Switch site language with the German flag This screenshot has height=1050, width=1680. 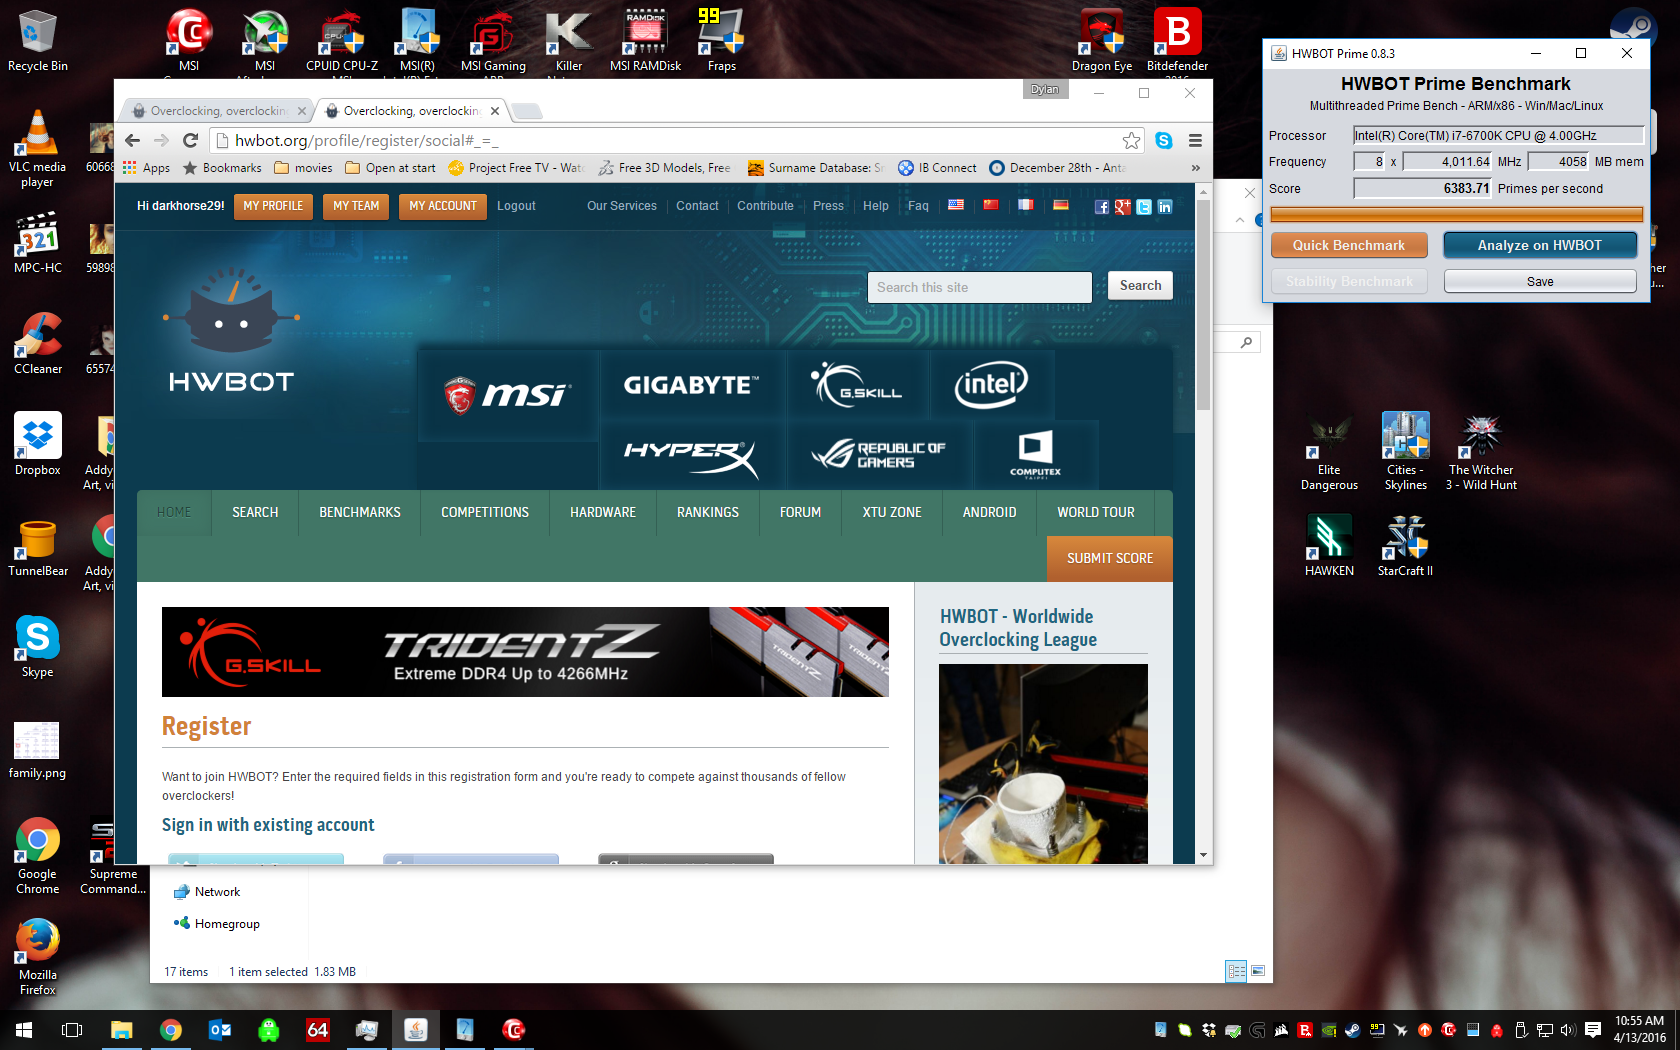tap(1061, 205)
